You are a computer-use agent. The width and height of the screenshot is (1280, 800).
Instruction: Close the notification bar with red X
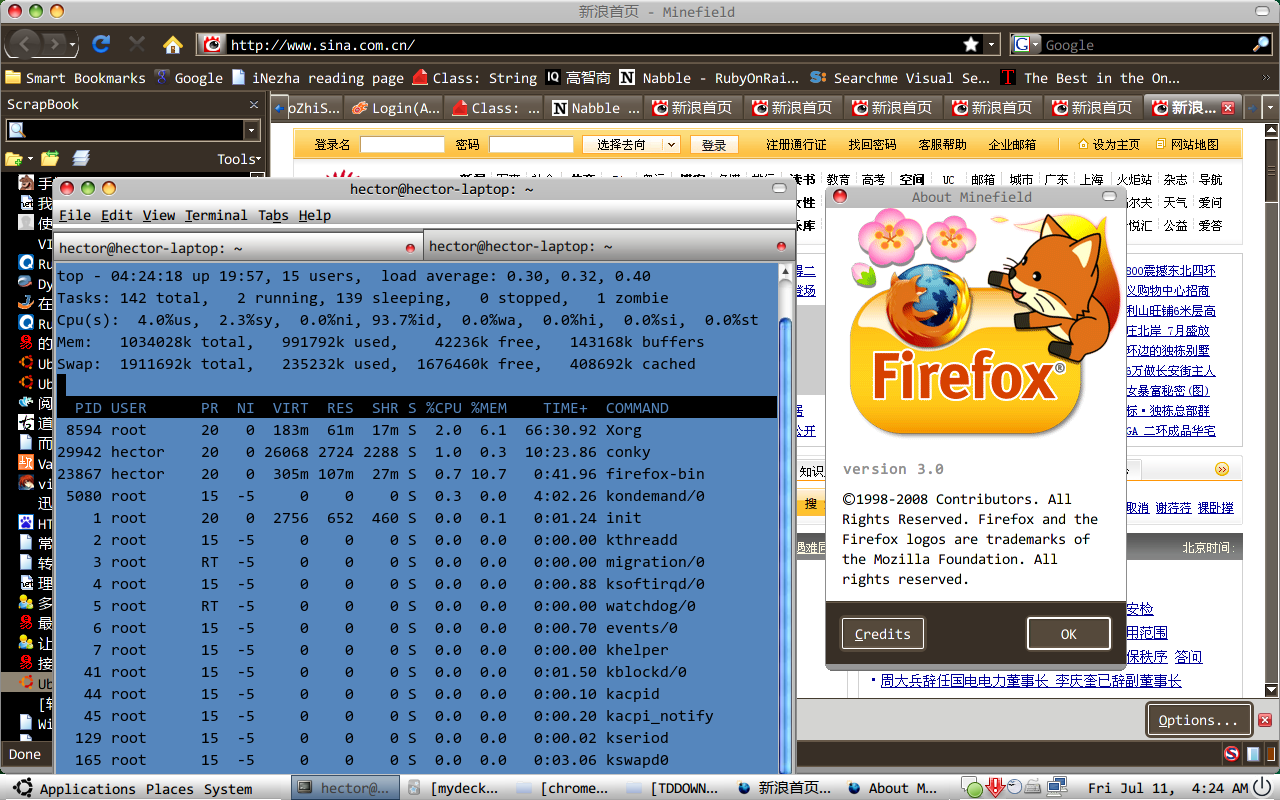[1265, 720]
